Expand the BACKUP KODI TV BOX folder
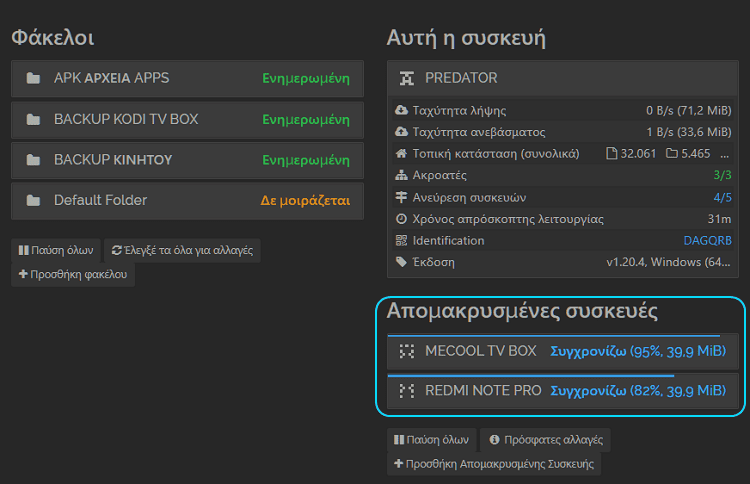The image size is (750, 484). (188, 120)
